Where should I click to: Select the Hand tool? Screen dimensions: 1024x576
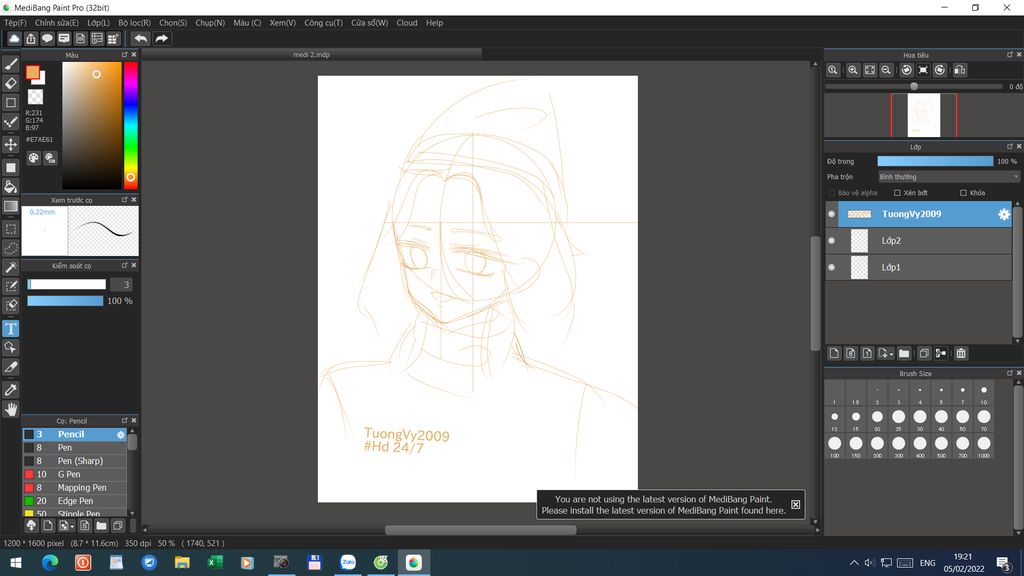point(10,409)
